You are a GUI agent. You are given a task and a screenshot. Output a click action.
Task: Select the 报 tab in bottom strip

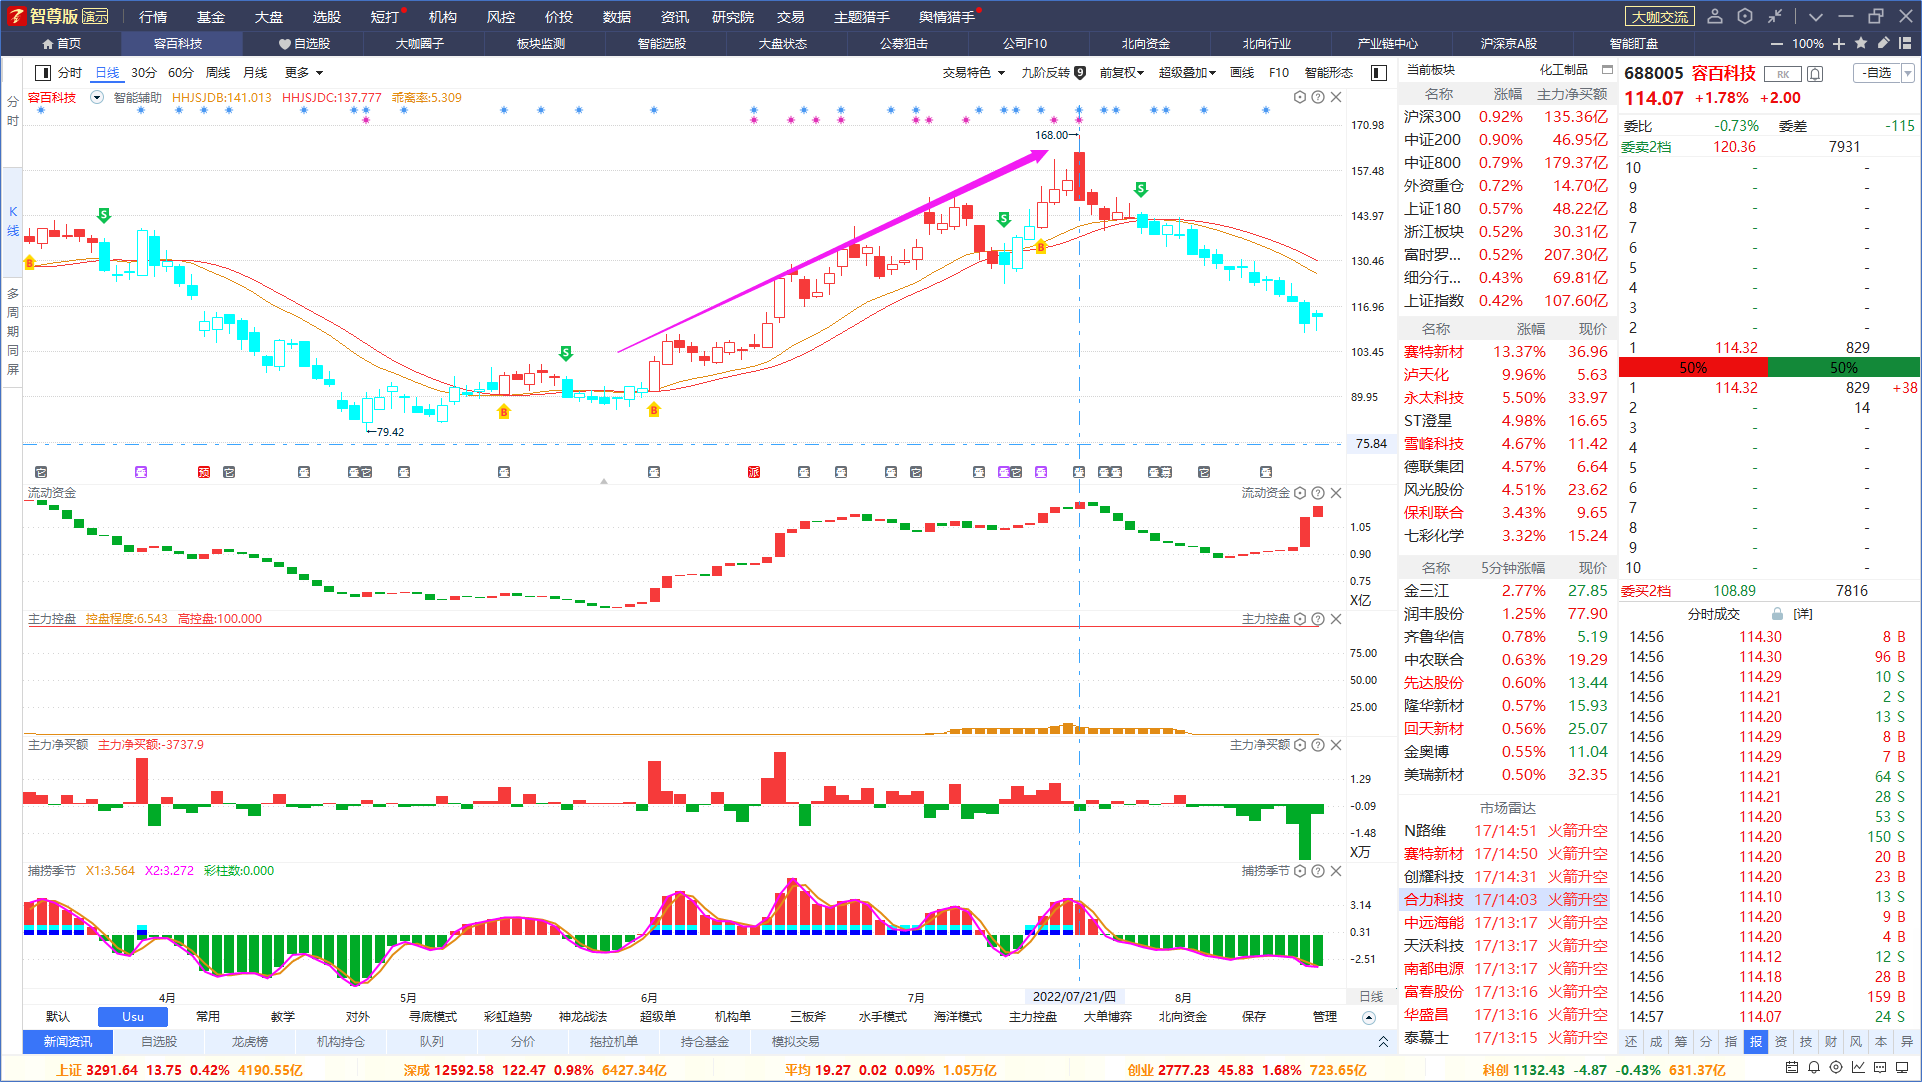tap(1756, 1042)
